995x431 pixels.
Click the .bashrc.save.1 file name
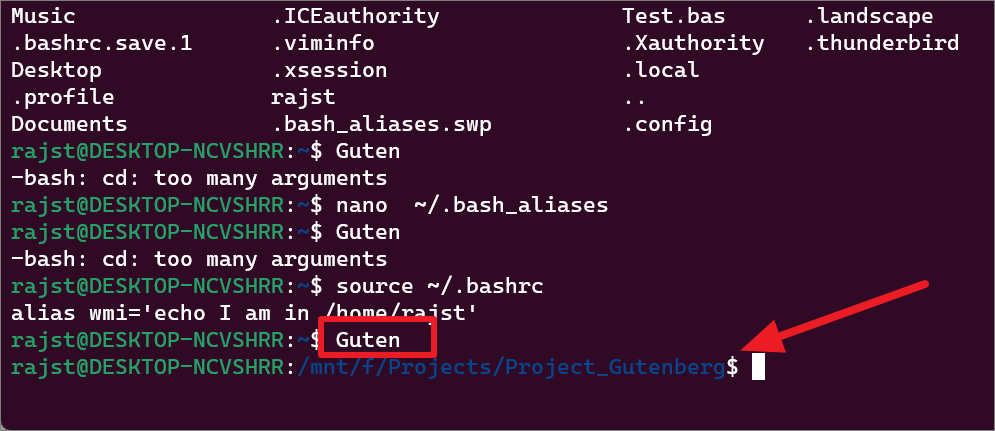(102, 43)
